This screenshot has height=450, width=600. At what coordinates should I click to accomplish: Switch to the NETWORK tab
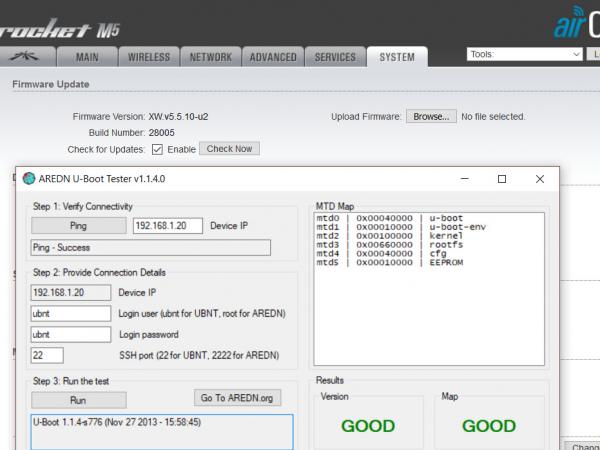(211, 57)
